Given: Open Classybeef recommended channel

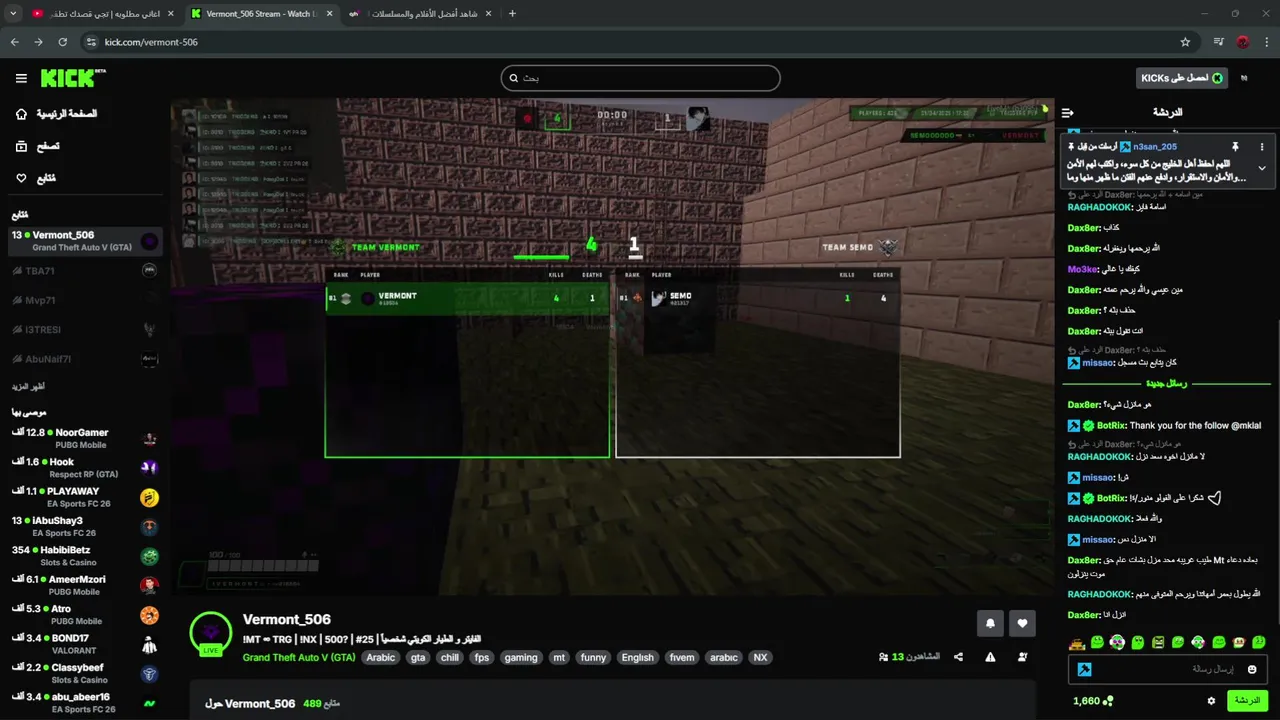Looking at the screenshot, I should [85, 673].
